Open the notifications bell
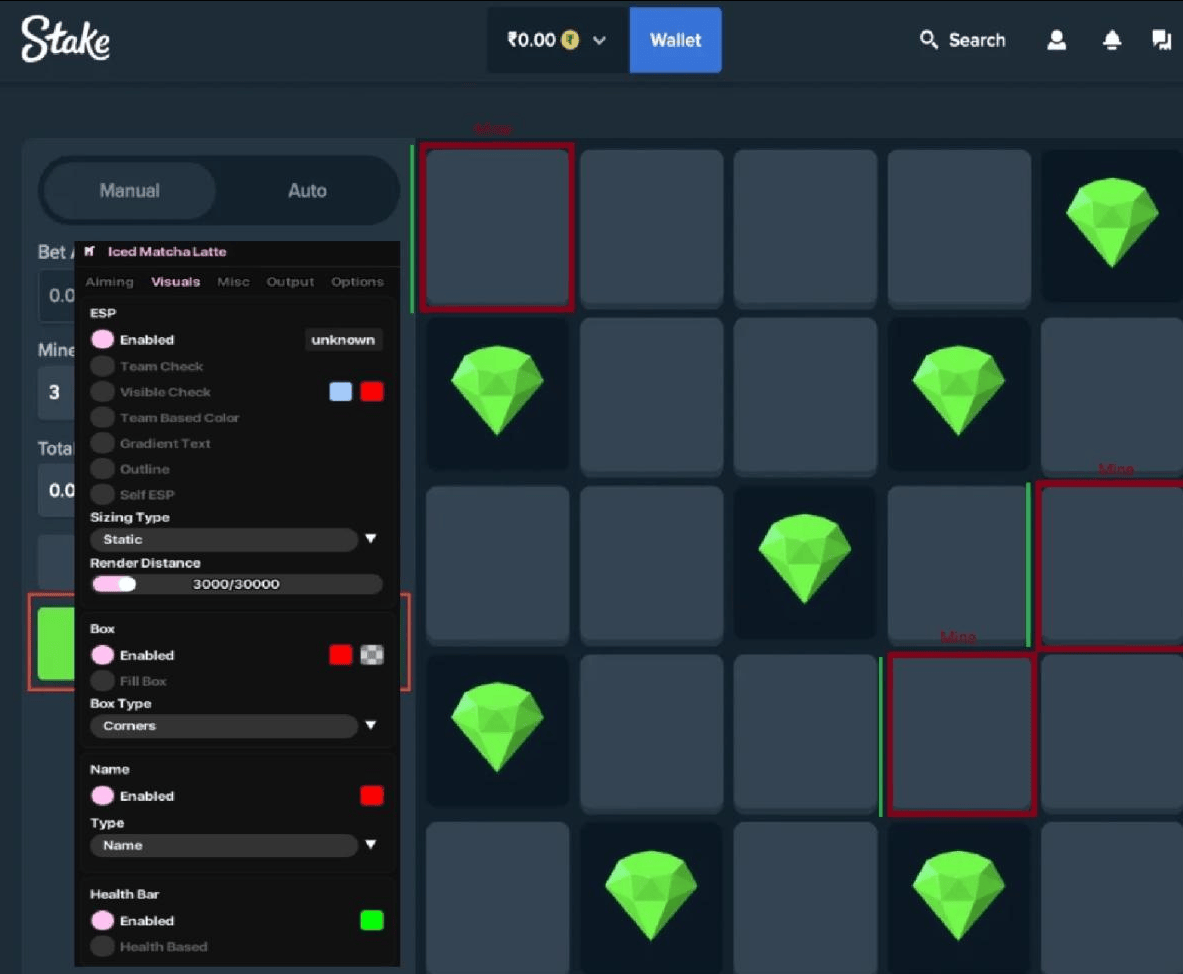1183x974 pixels. point(1111,40)
